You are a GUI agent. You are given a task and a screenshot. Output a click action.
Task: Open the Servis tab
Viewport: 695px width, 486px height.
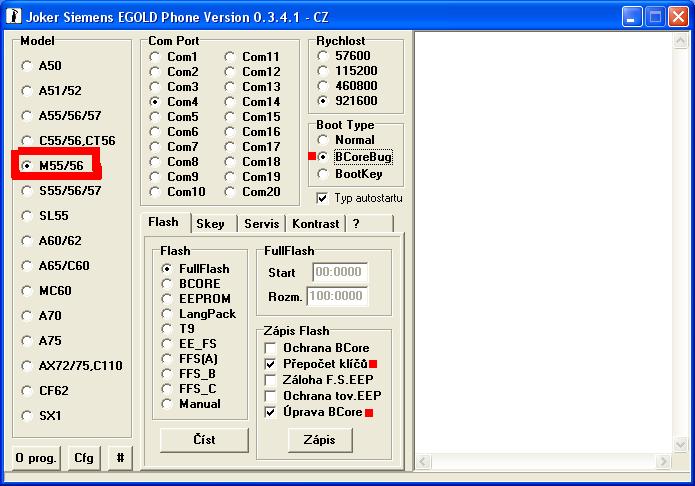click(262, 224)
